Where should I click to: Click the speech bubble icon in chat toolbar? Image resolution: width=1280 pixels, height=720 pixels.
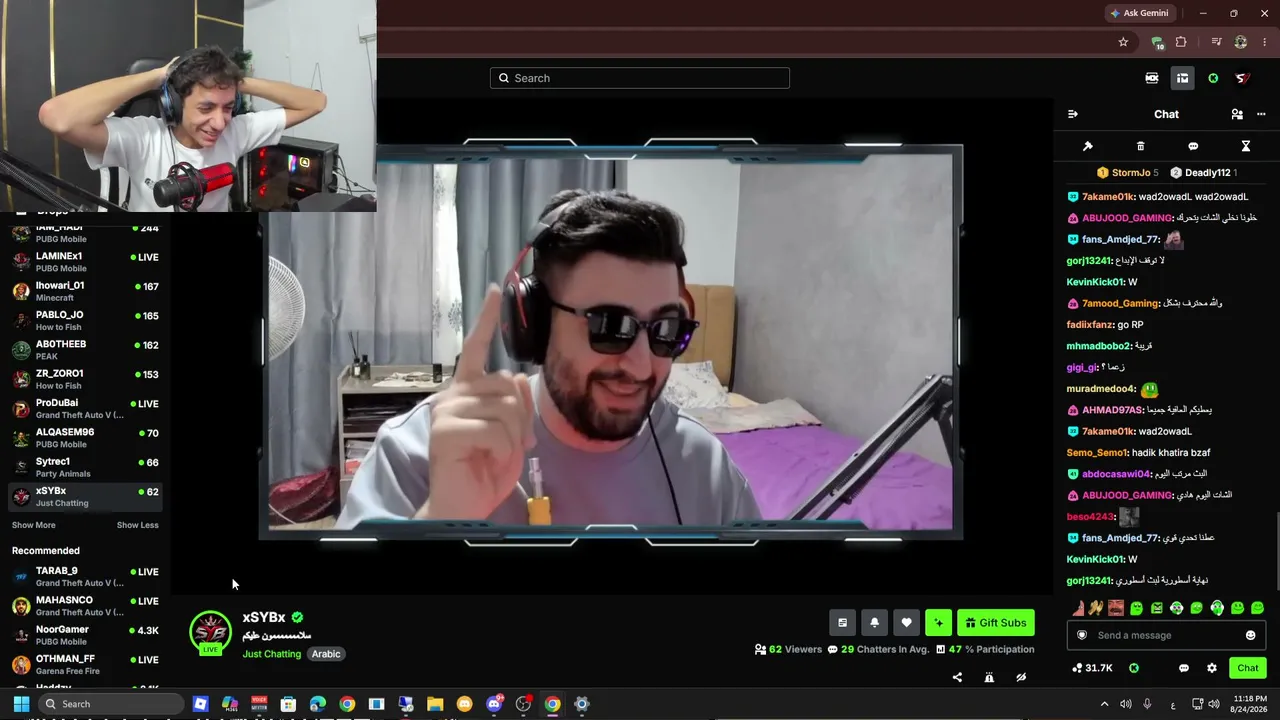pyautogui.click(x=1193, y=146)
